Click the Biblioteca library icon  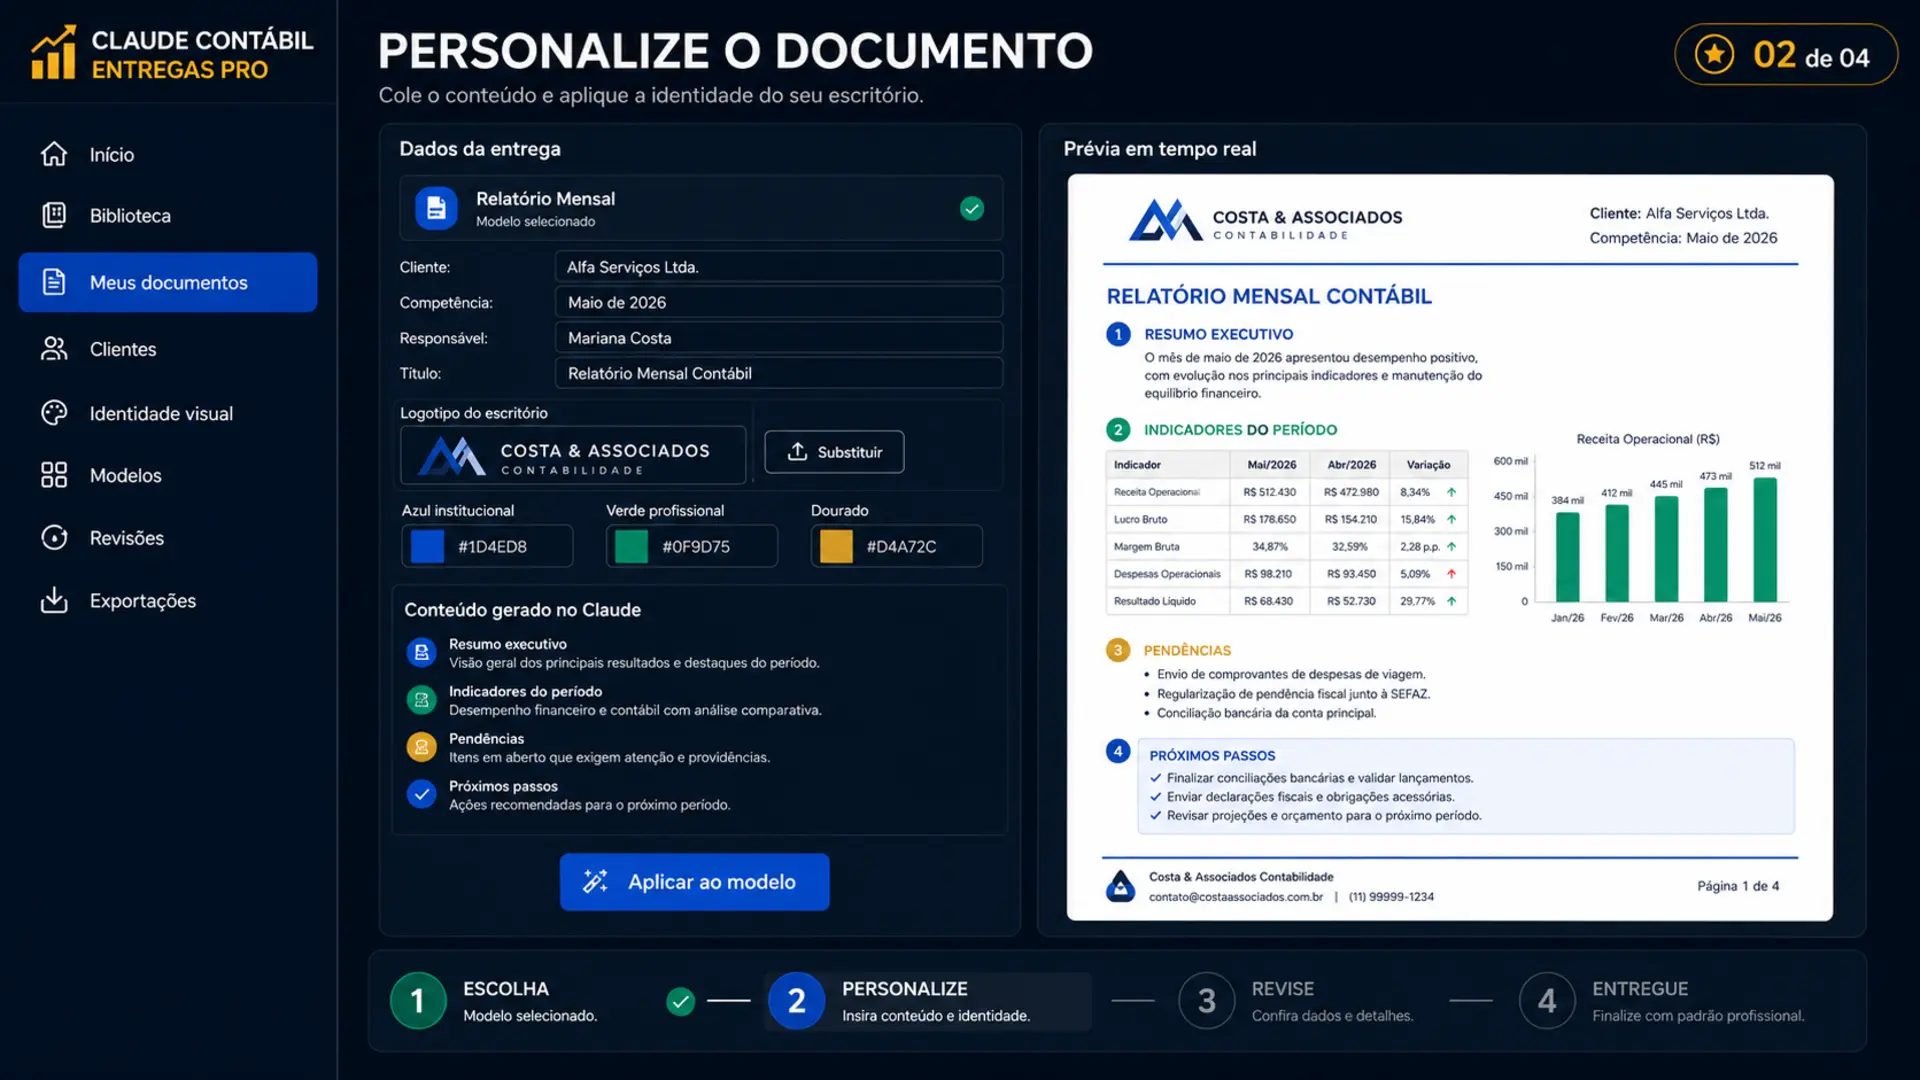point(54,215)
